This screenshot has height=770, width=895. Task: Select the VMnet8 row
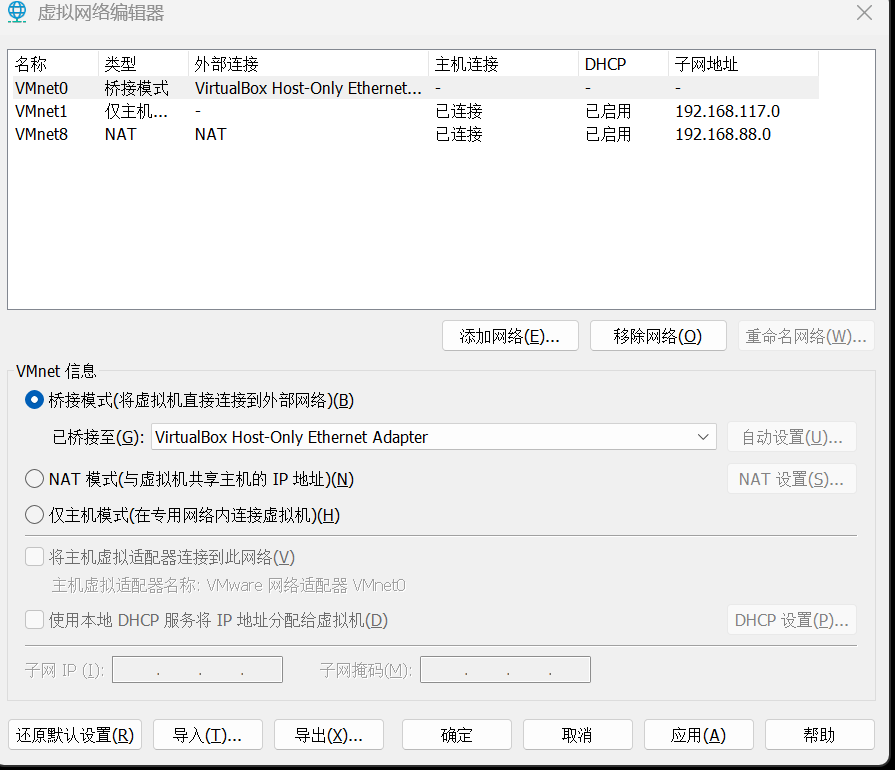(x=416, y=134)
